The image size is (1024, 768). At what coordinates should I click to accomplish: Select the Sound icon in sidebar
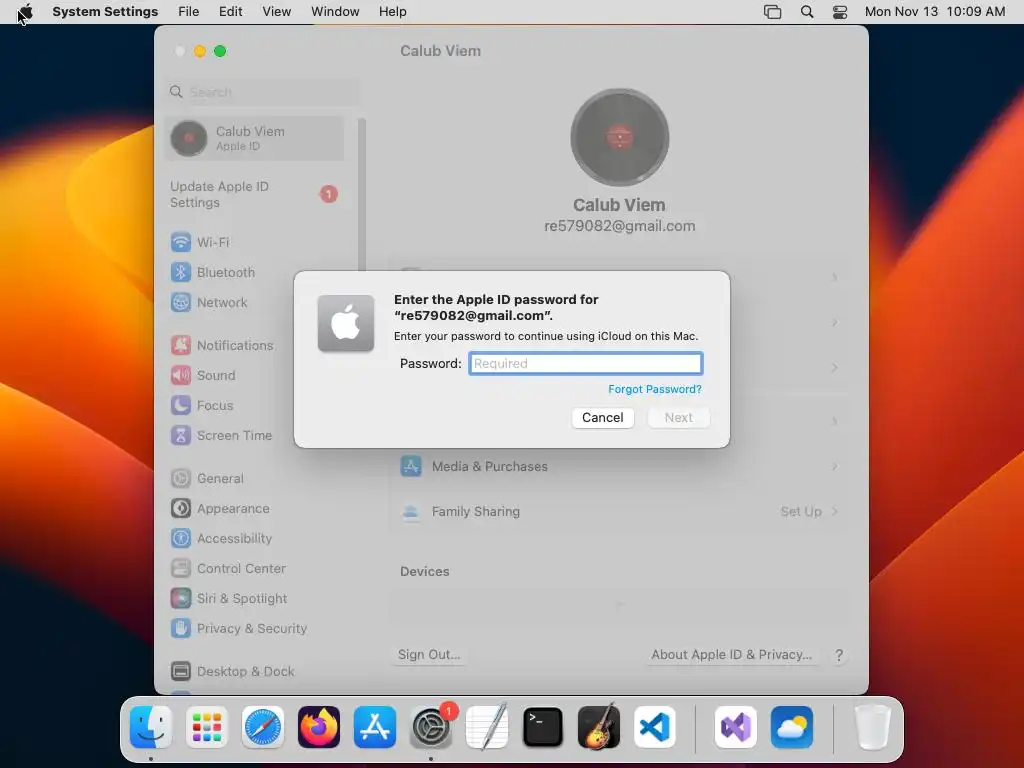point(181,376)
